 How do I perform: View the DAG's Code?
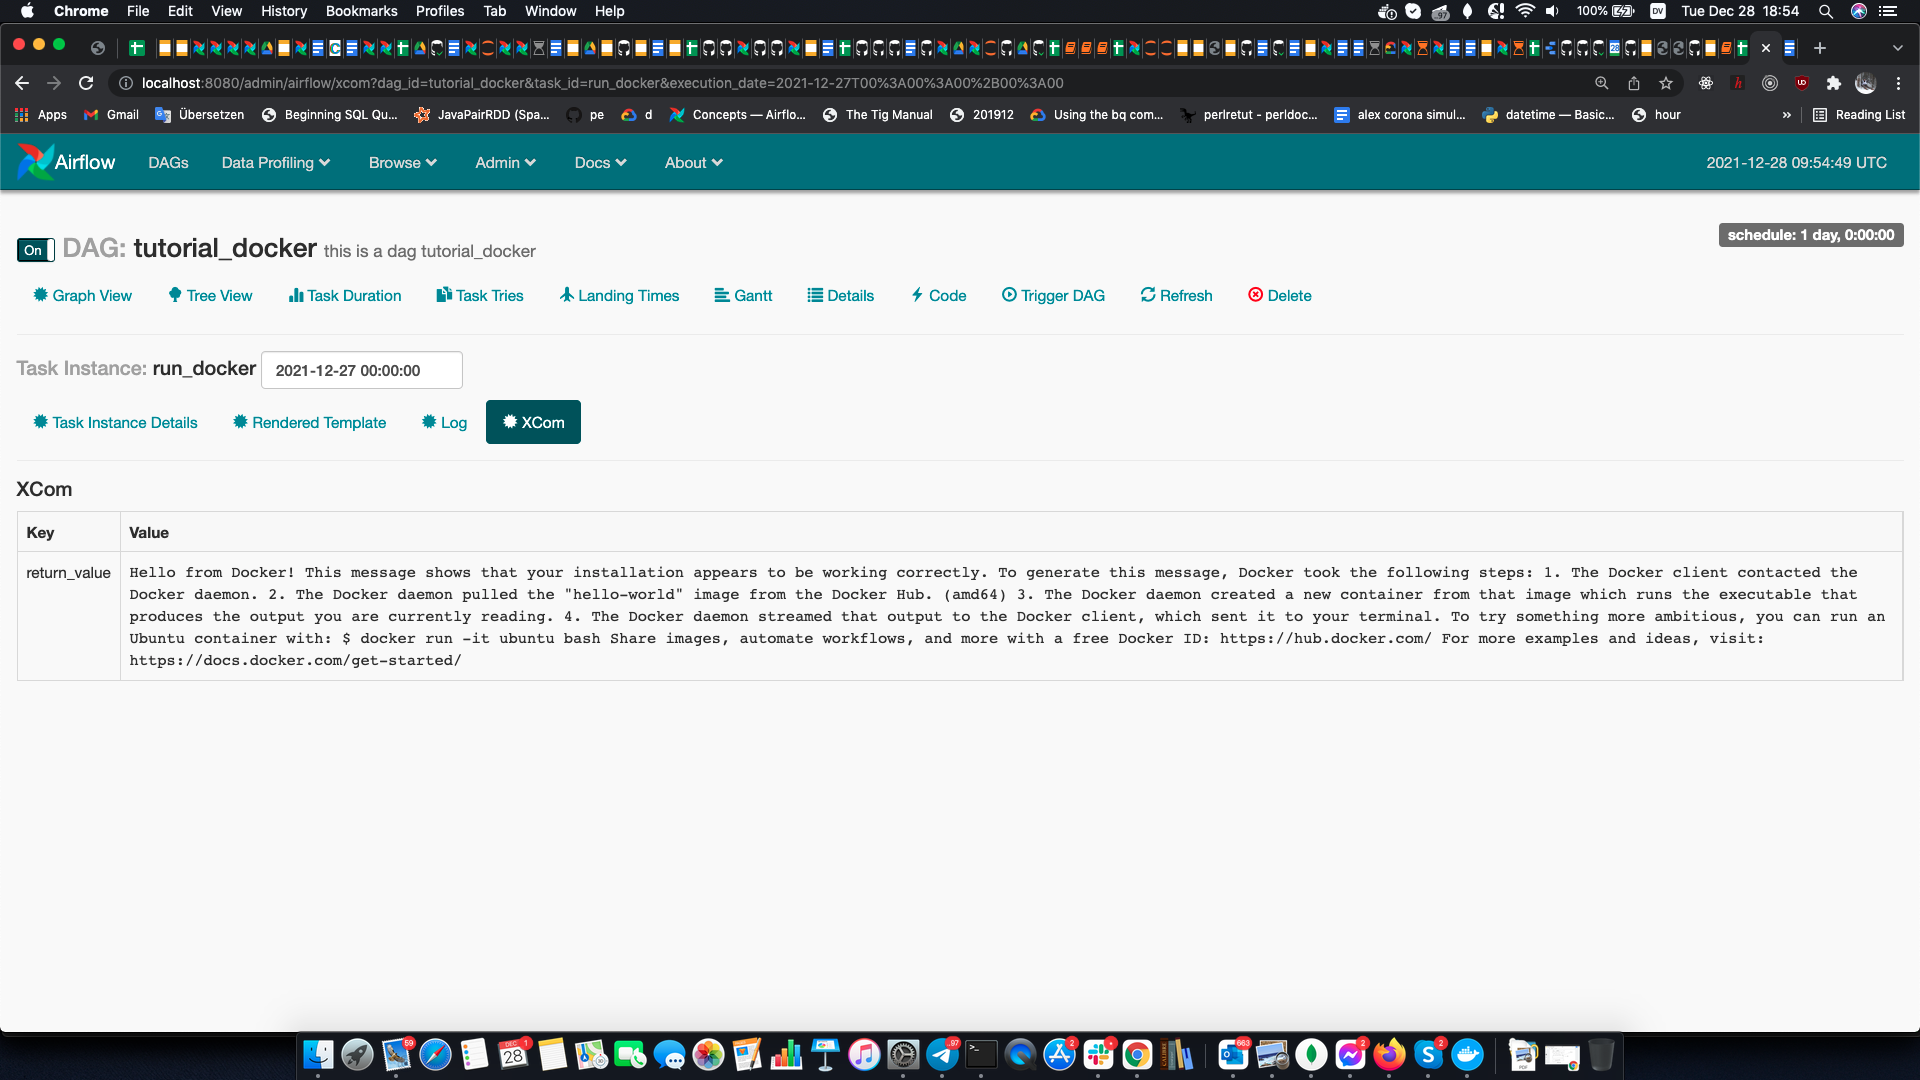[x=938, y=295]
